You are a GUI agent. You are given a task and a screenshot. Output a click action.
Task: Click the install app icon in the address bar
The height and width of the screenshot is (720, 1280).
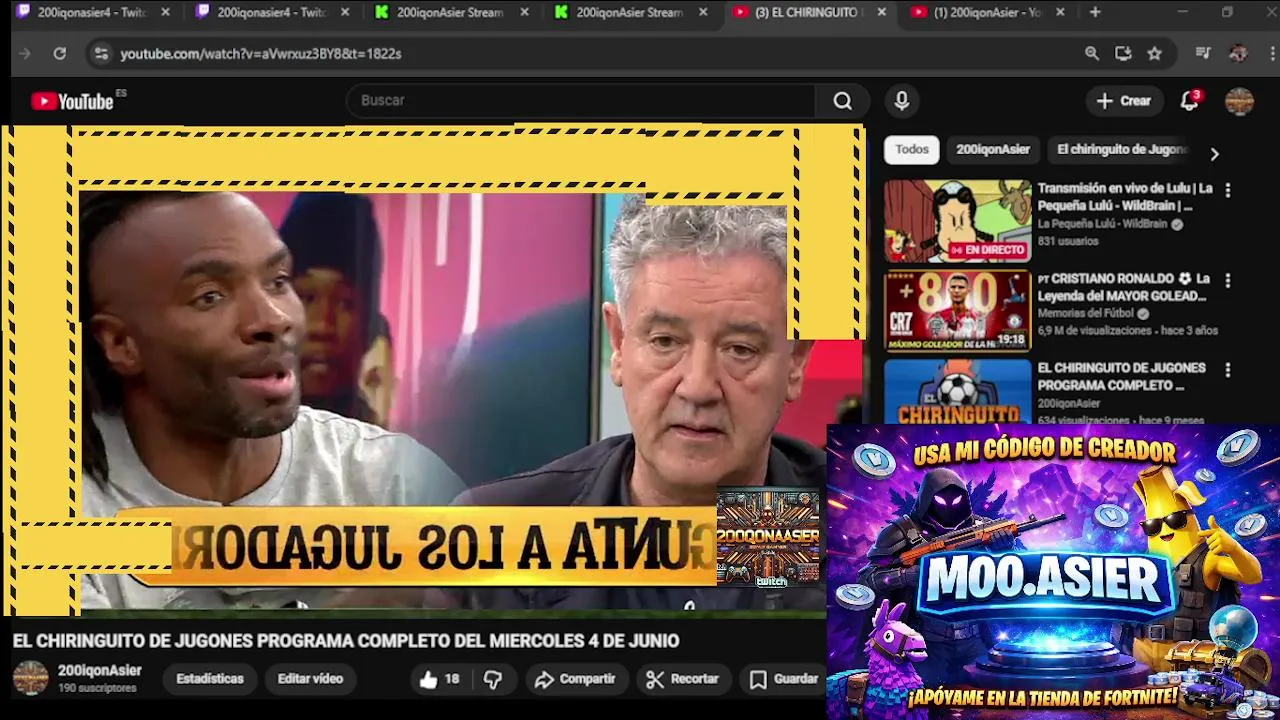click(x=1123, y=54)
